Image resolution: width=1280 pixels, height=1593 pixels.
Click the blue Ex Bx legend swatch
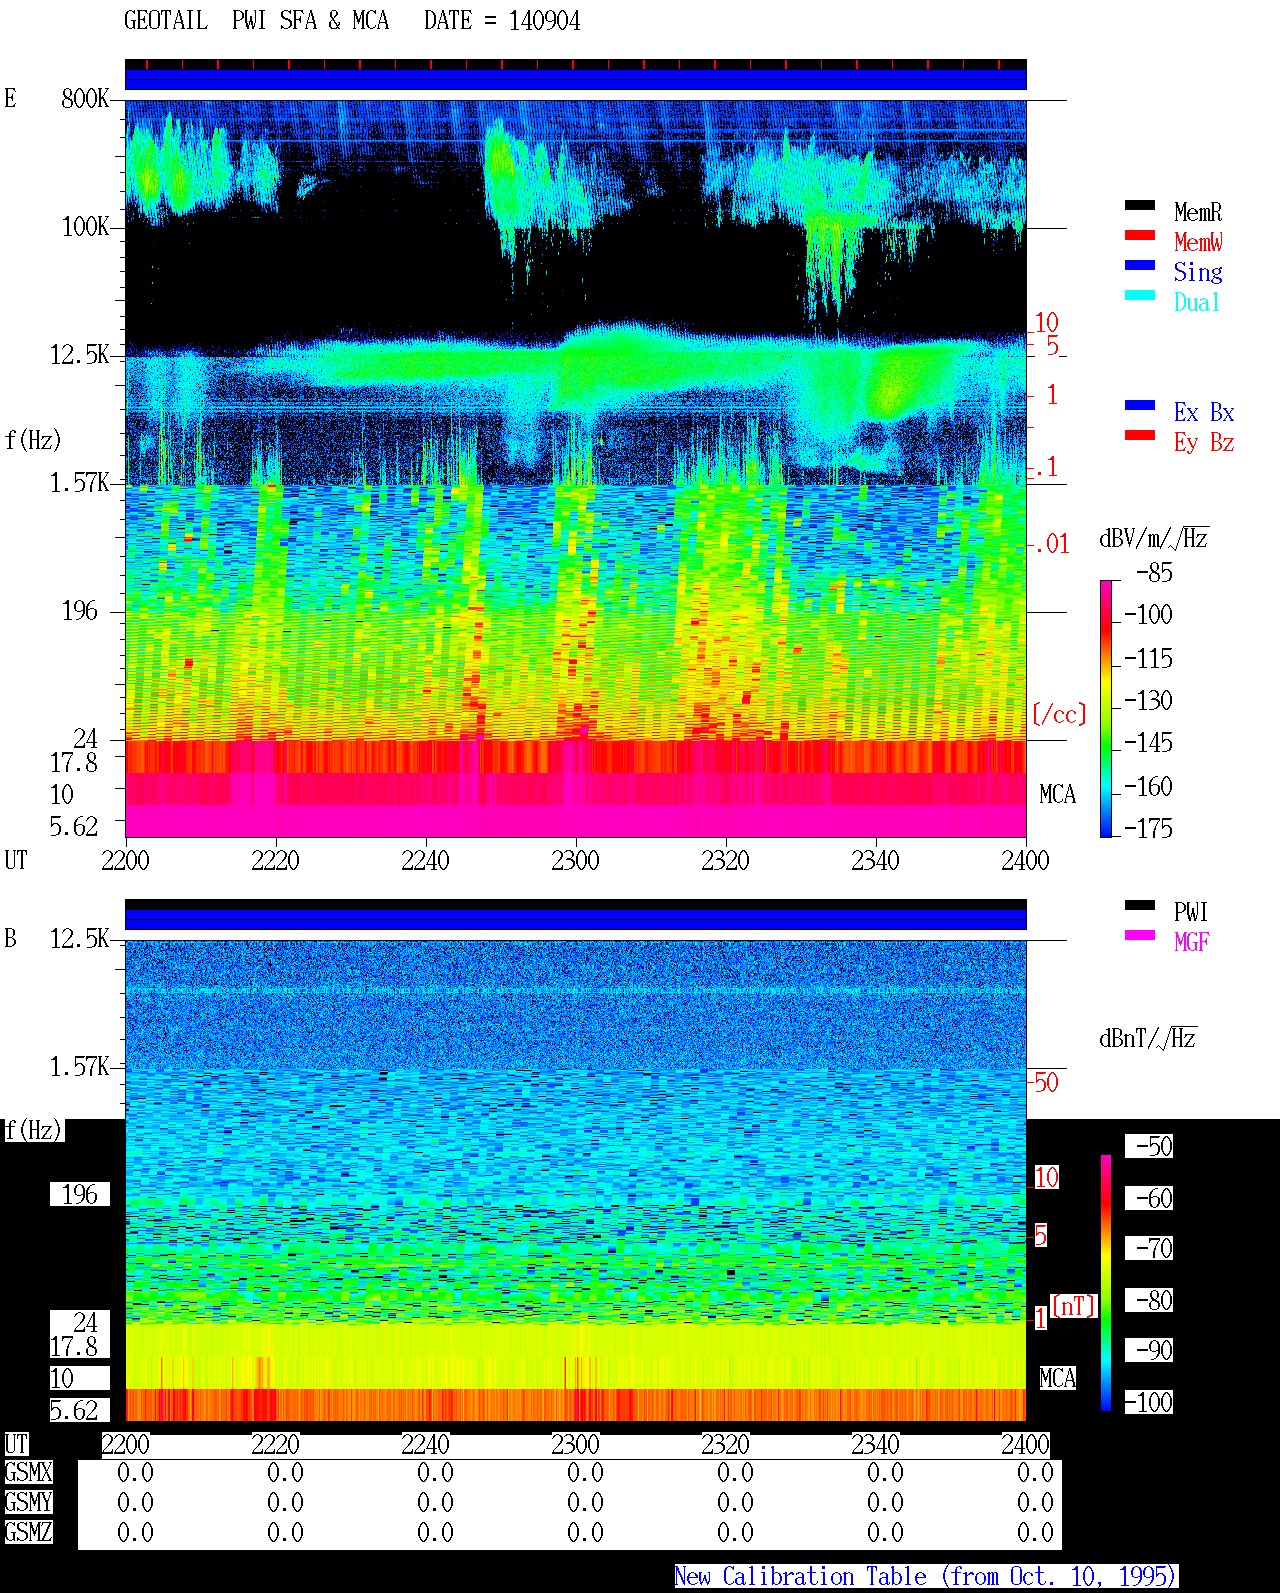[1140, 405]
